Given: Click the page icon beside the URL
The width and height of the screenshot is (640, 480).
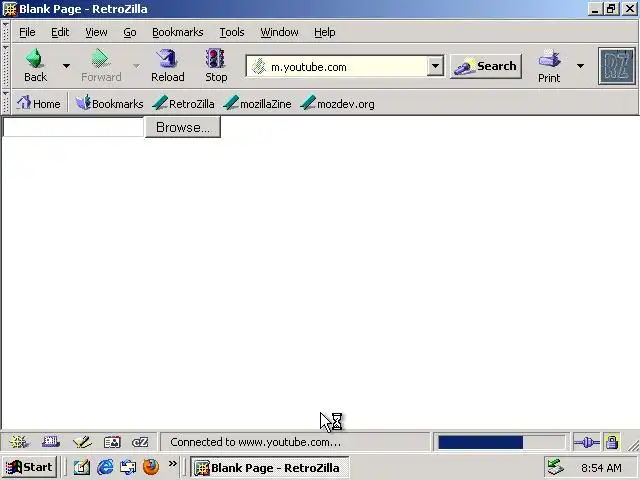Looking at the screenshot, I should pyautogui.click(x=259, y=67).
